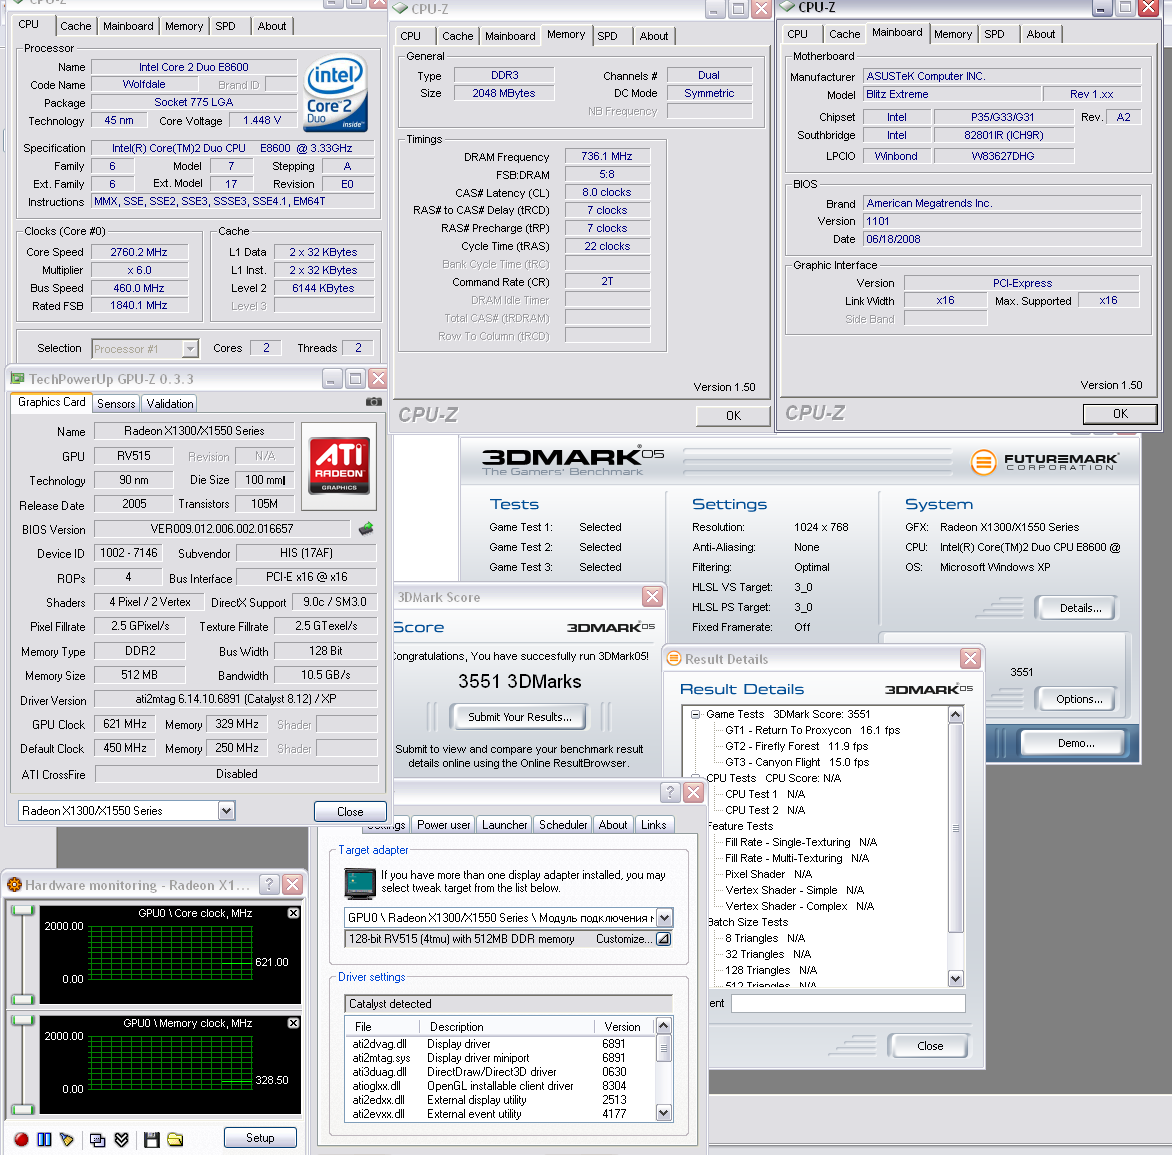Image resolution: width=1172 pixels, height=1155 pixels.
Task: Select the GT1 - Return To Proxycon row
Action: pos(812,730)
